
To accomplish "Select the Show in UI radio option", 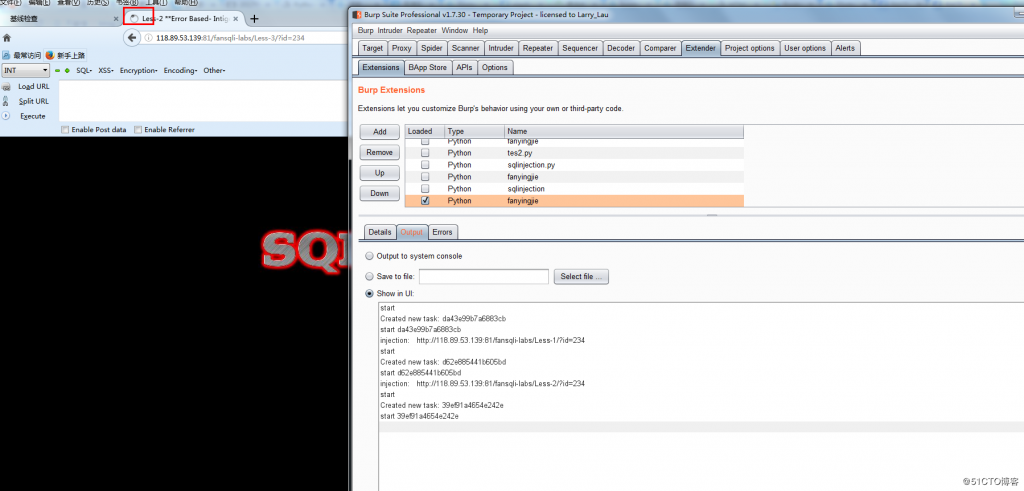I will [370, 294].
